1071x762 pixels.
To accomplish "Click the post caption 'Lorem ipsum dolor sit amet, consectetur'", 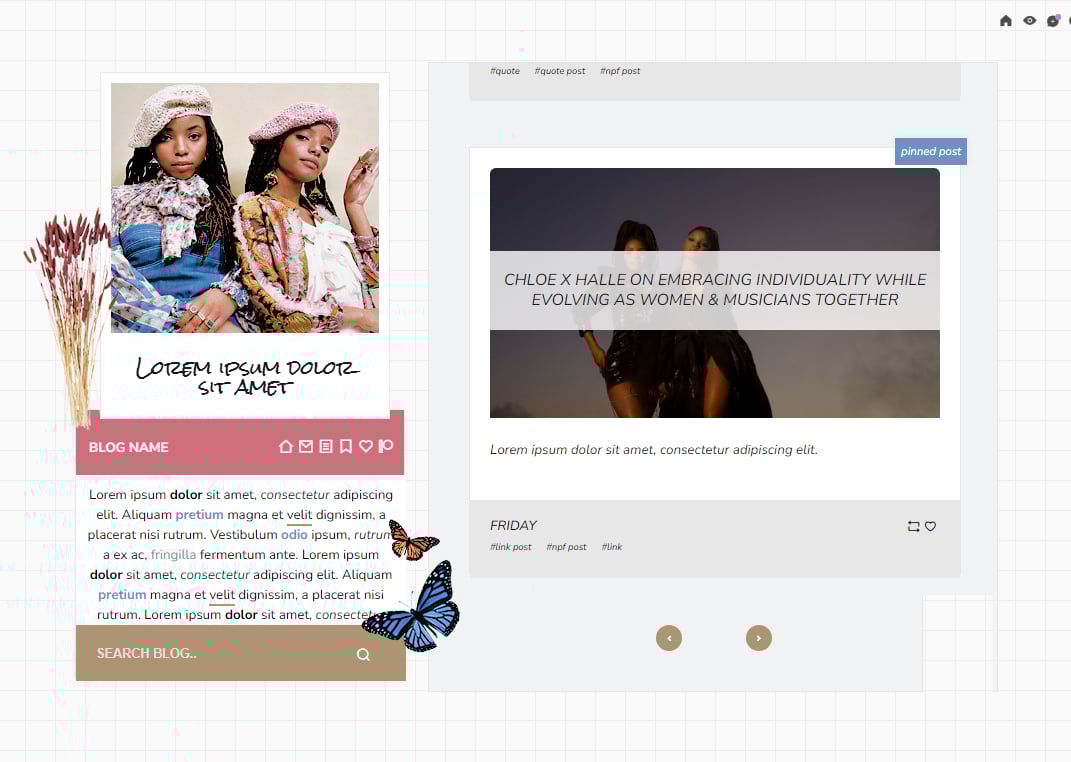I will click(654, 450).
